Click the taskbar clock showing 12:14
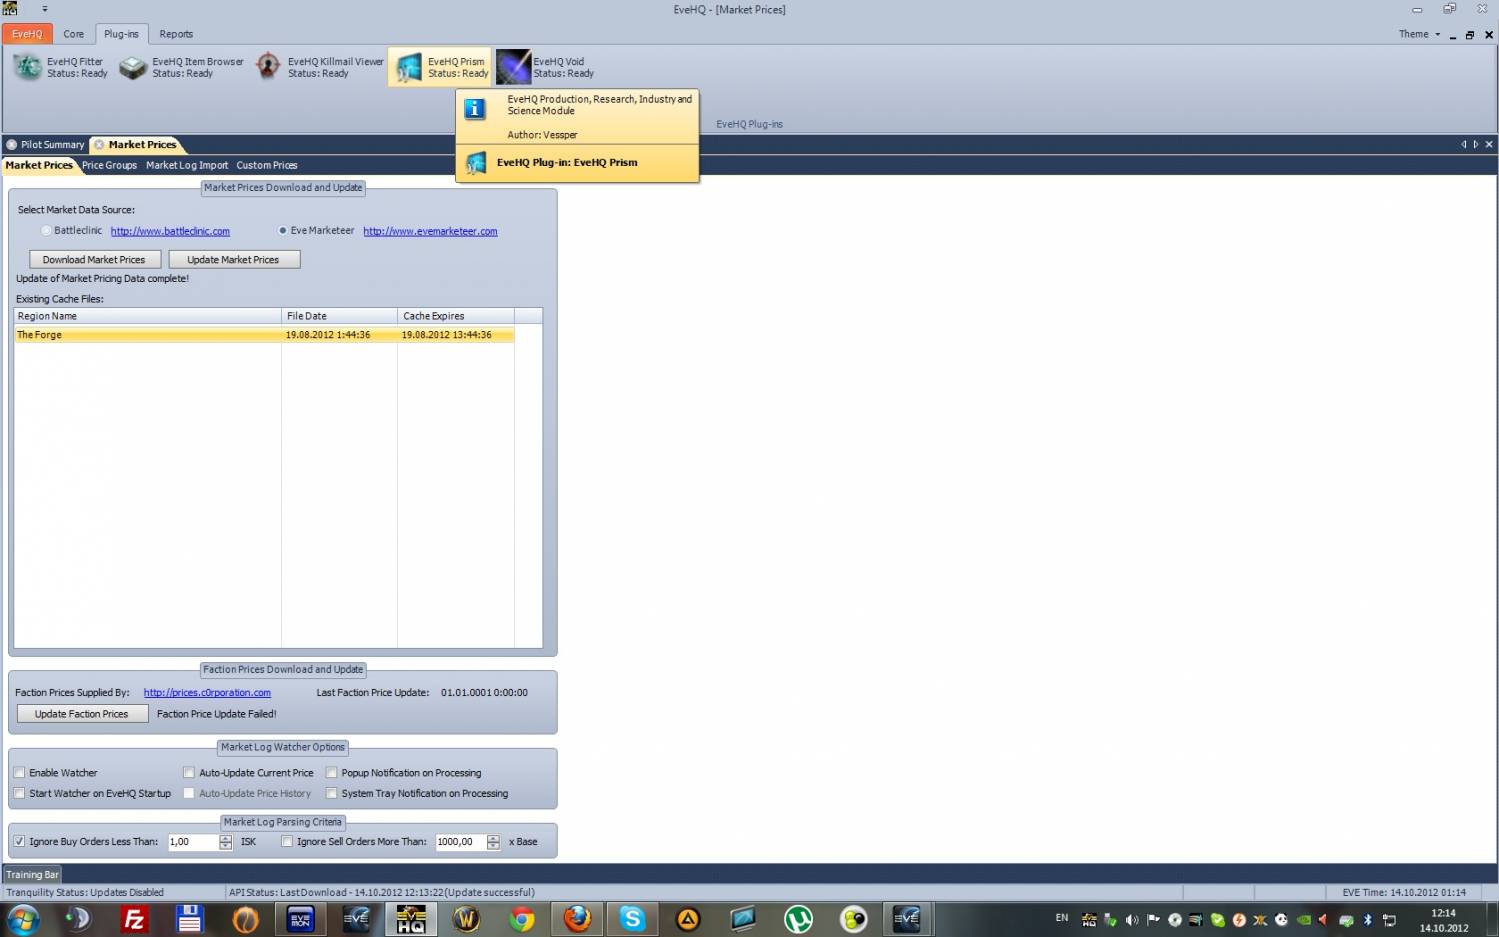The width and height of the screenshot is (1499, 937). 1443,920
